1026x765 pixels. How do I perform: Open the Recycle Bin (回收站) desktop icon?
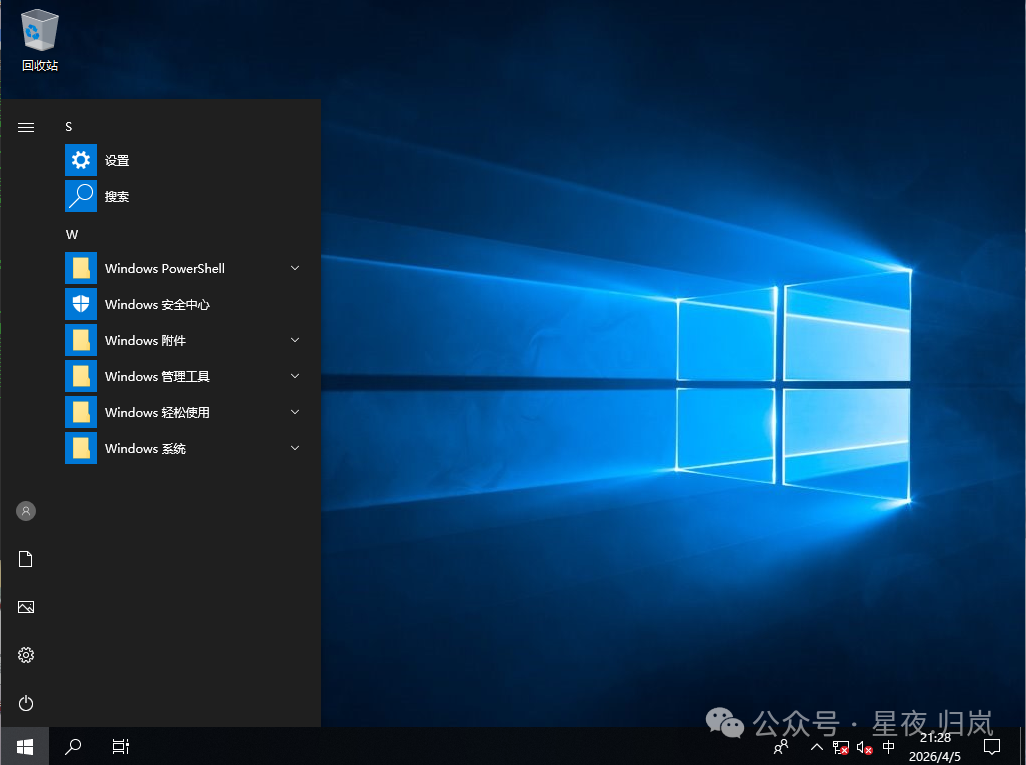[40, 41]
